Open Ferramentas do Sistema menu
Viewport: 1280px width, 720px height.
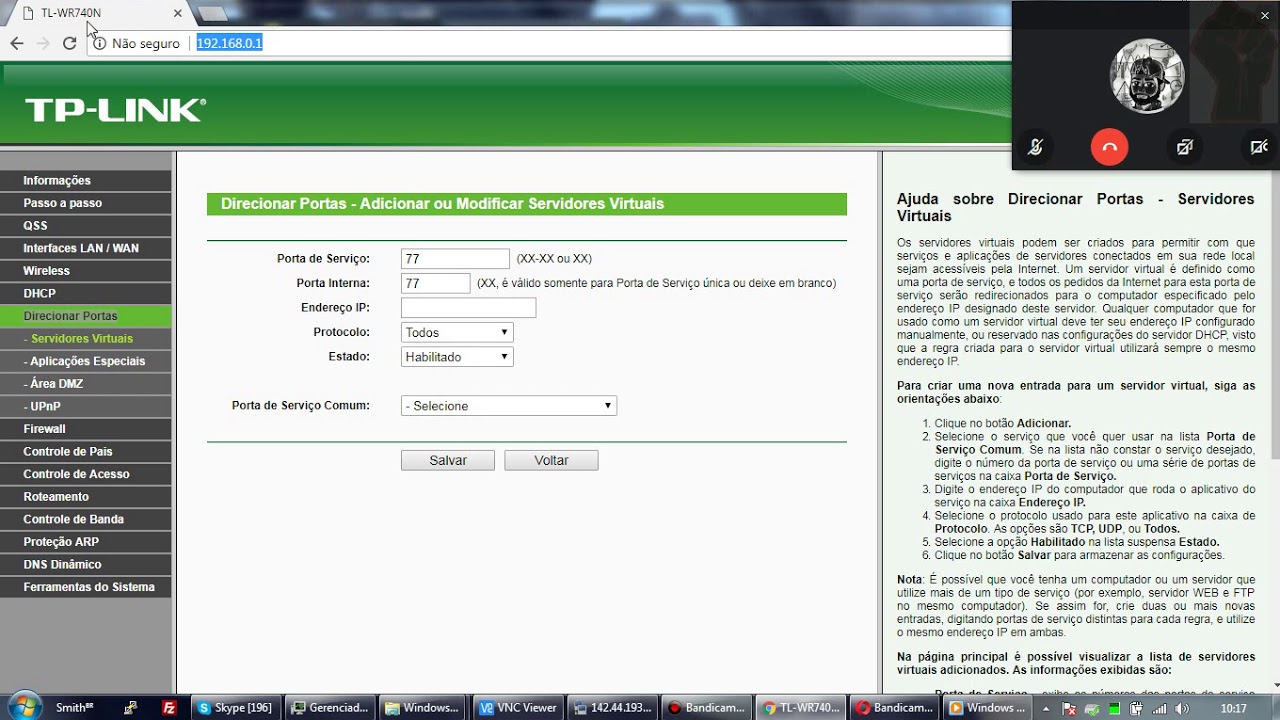tap(86, 587)
